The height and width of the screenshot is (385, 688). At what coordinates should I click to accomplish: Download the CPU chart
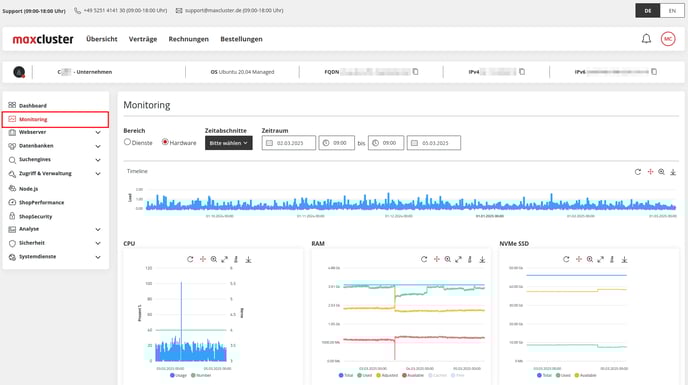pos(248,259)
